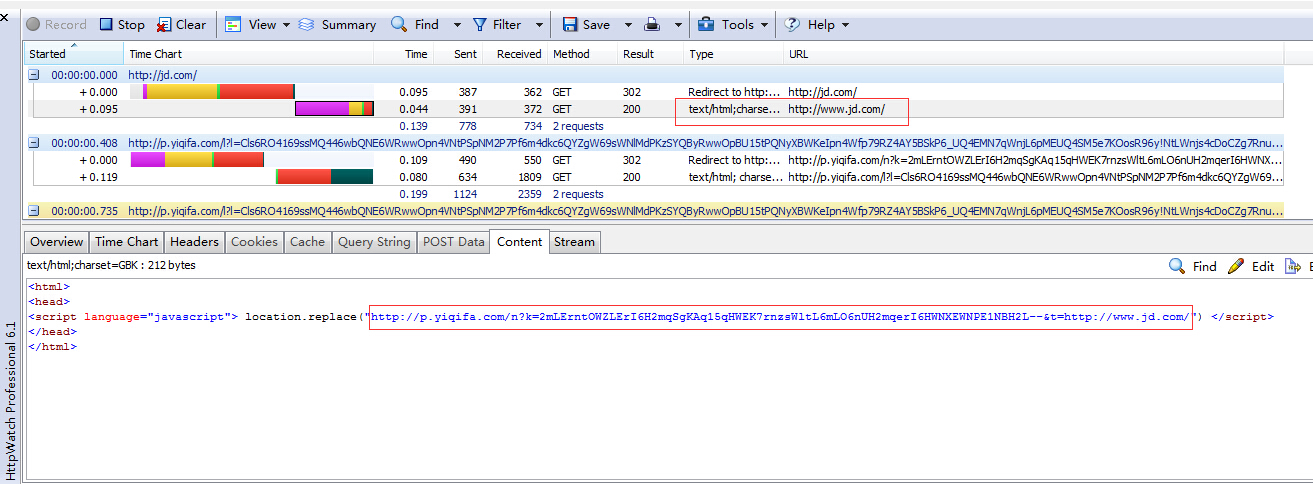The width and height of the screenshot is (1313, 484).
Task: Stop recording with the Stop button
Action: (121, 24)
